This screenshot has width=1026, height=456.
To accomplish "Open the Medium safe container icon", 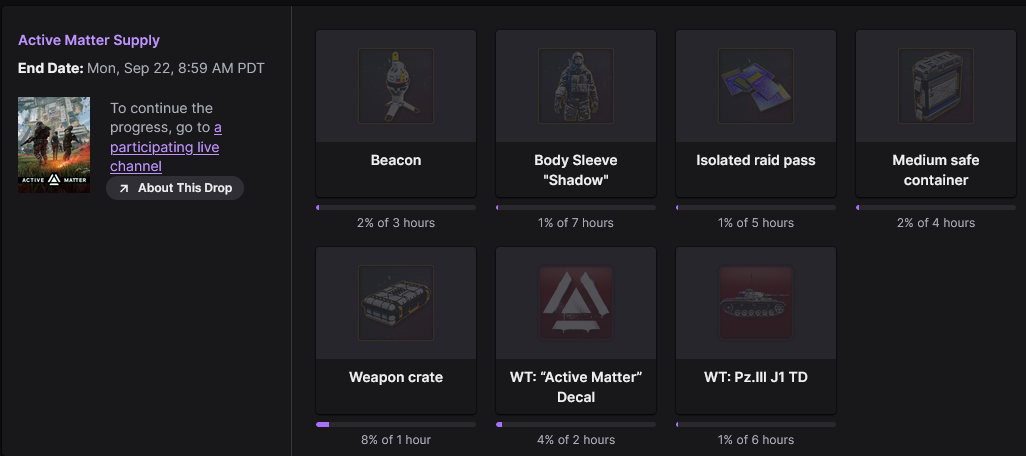I will [x=936, y=86].
